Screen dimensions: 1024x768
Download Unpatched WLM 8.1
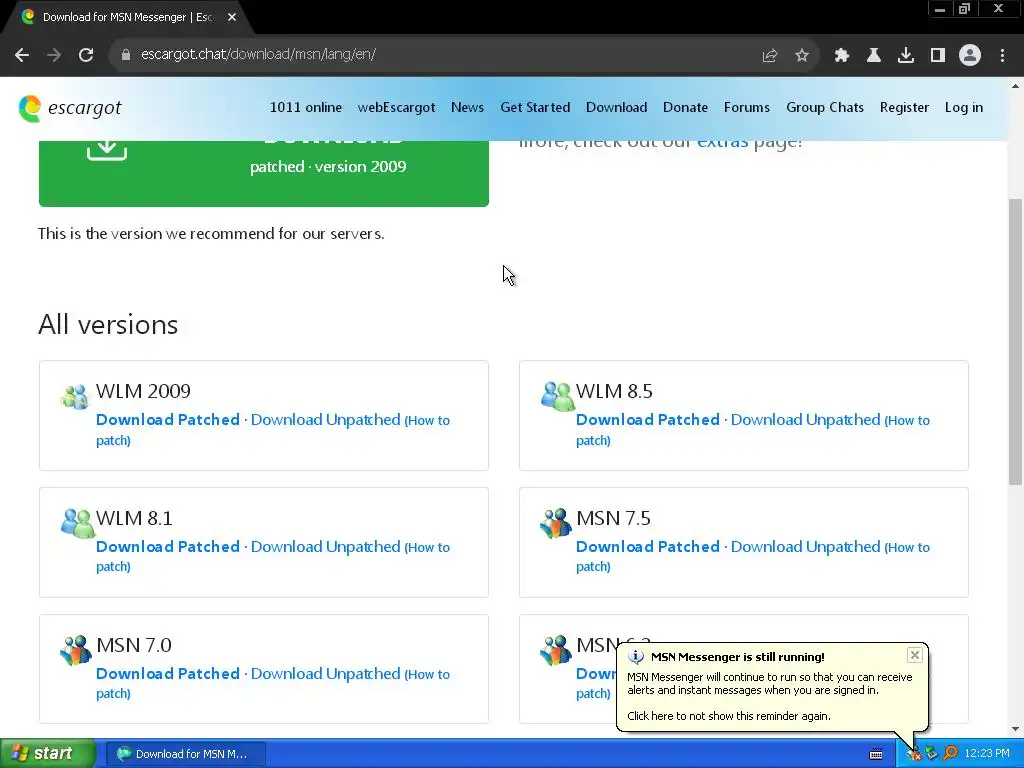[x=325, y=547]
